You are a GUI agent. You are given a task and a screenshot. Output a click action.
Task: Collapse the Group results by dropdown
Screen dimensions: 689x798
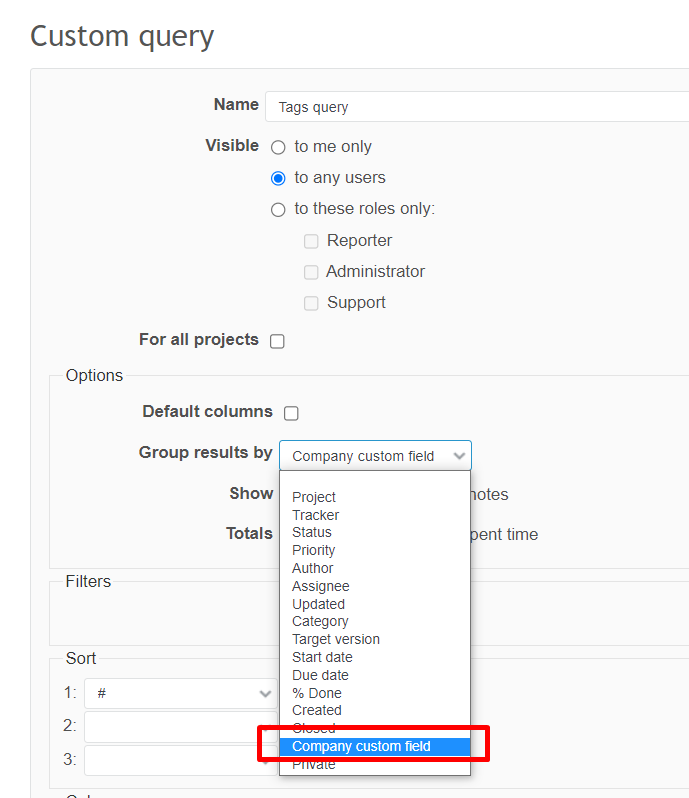click(375, 456)
